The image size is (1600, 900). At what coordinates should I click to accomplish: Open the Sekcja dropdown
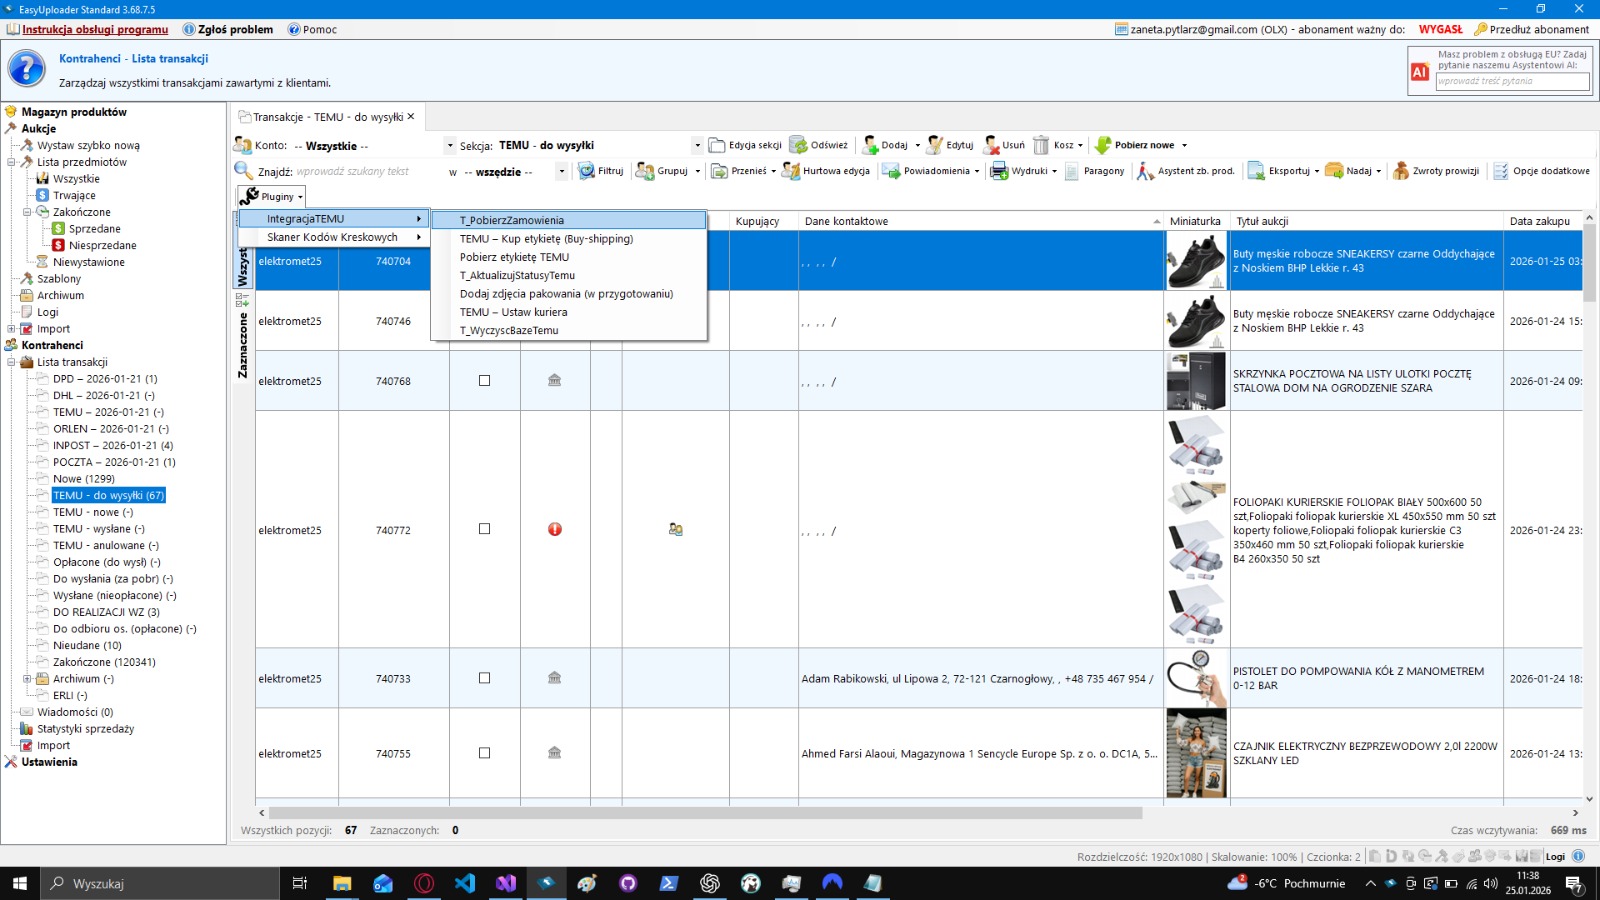pyautogui.click(x=697, y=146)
